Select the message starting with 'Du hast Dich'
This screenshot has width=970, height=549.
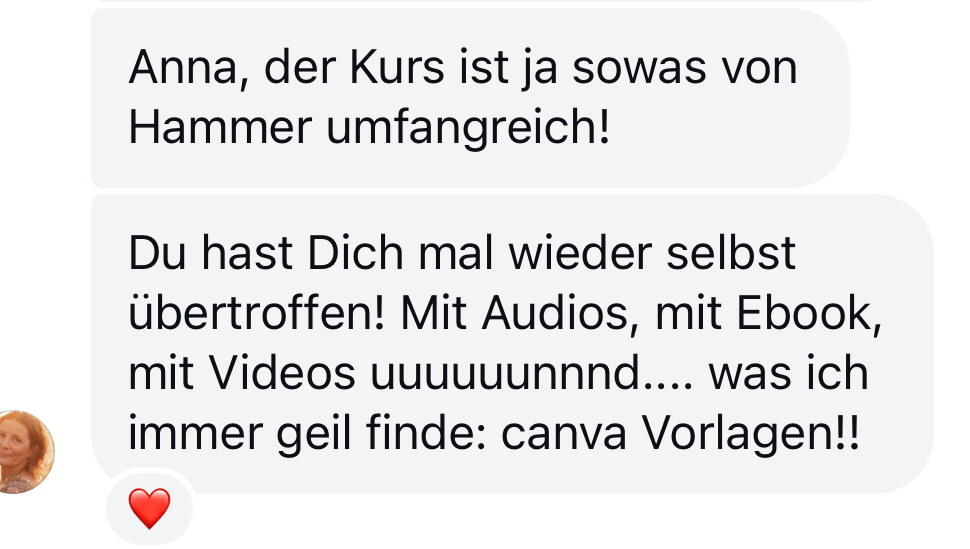(x=512, y=344)
